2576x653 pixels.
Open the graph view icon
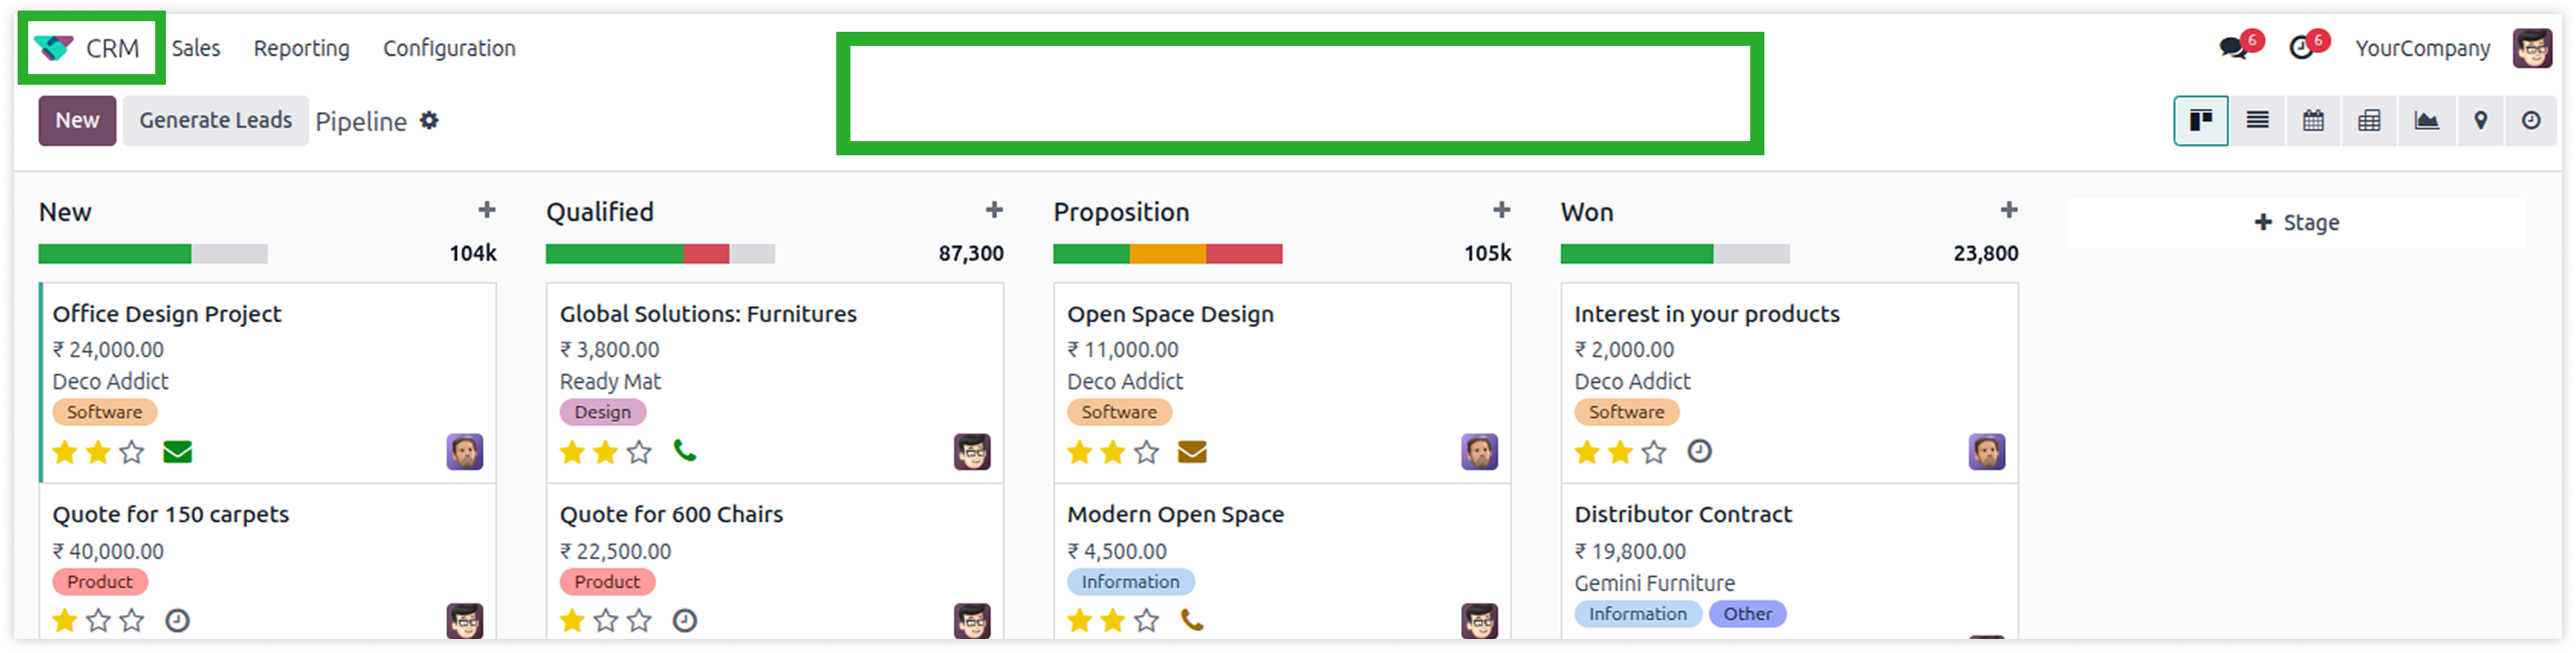(x=2426, y=121)
